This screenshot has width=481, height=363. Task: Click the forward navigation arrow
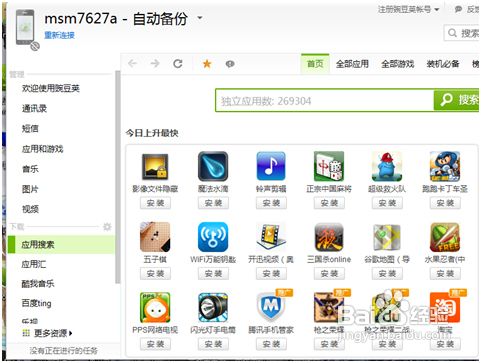pyautogui.click(x=155, y=63)
